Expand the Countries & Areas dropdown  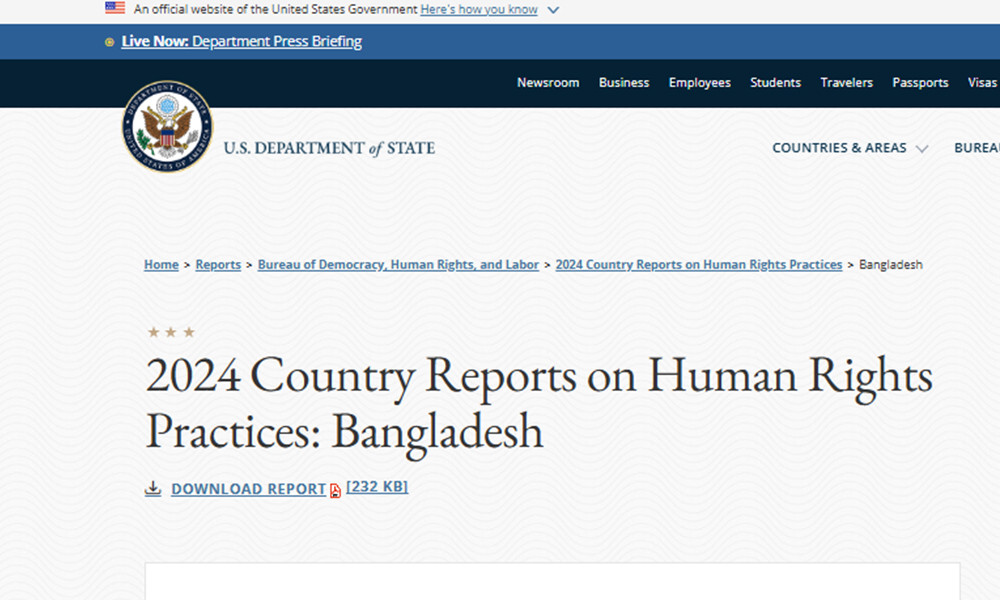pyautogui.click(x=849, y=148)
